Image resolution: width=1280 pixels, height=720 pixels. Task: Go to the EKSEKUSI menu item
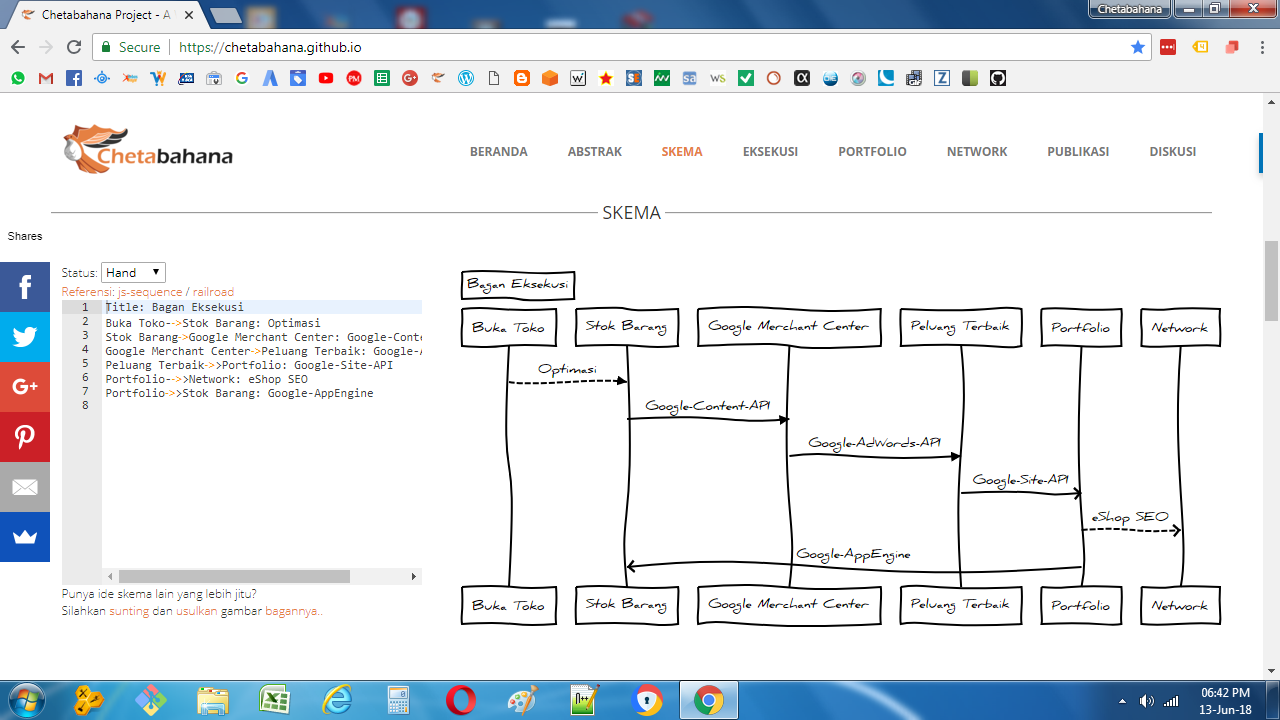pyautogui.click(x=770, y=152)
